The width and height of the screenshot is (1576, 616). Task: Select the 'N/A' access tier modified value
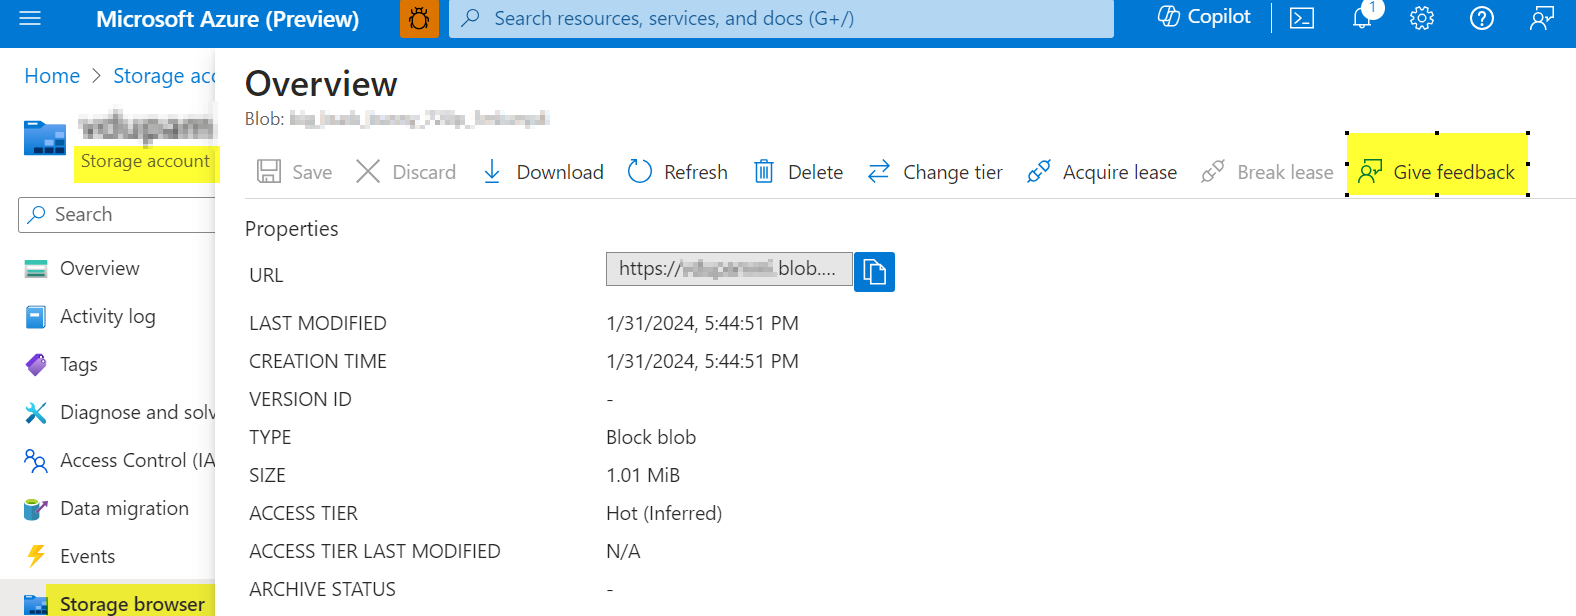(623, 551)
